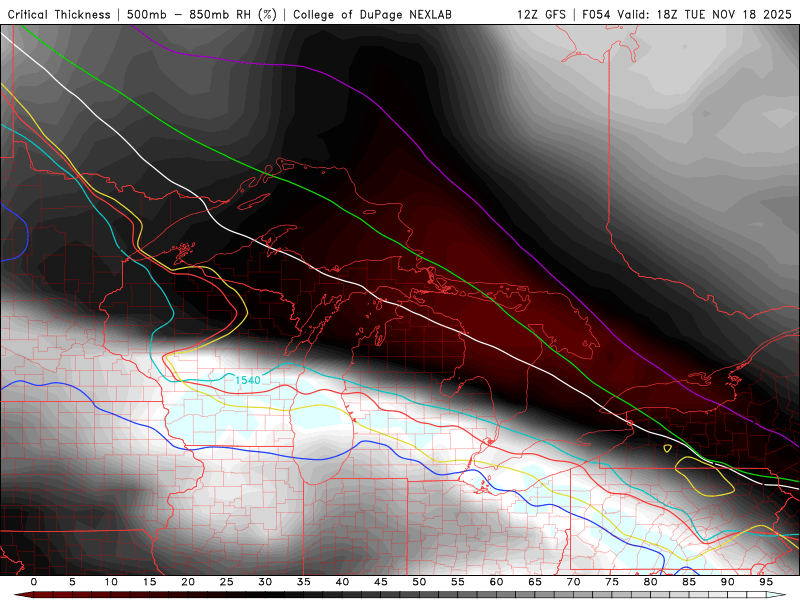Click the "5" colorbar label
Screen dimensions: 800x600
(72, 582)
